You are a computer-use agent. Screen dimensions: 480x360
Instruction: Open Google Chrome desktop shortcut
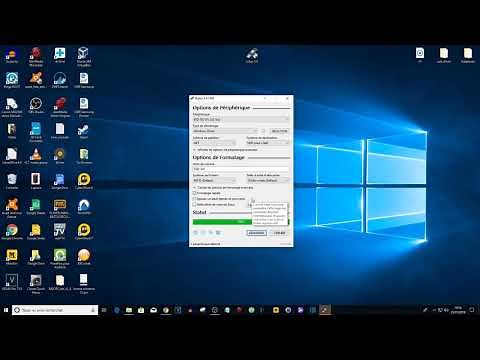coord(12,232)
